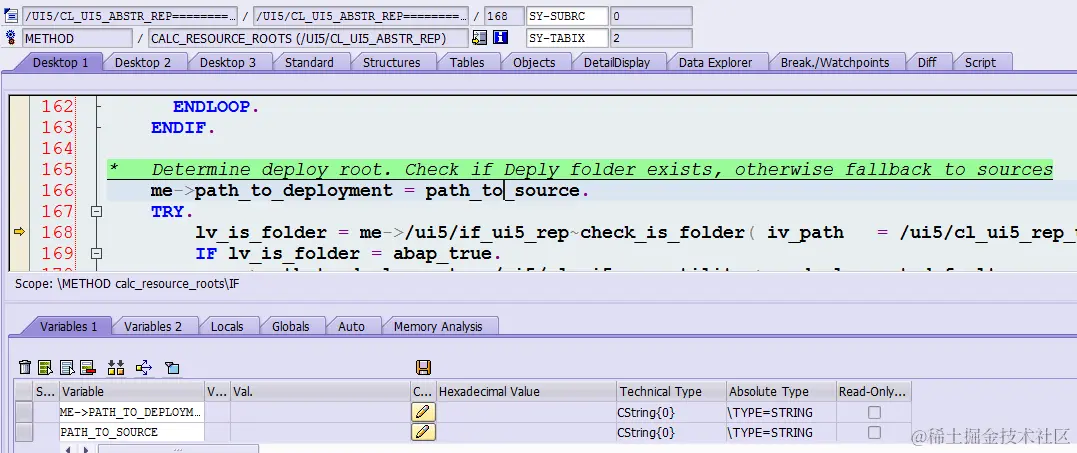Click the list icon with red minus

(x=87, y=367)
